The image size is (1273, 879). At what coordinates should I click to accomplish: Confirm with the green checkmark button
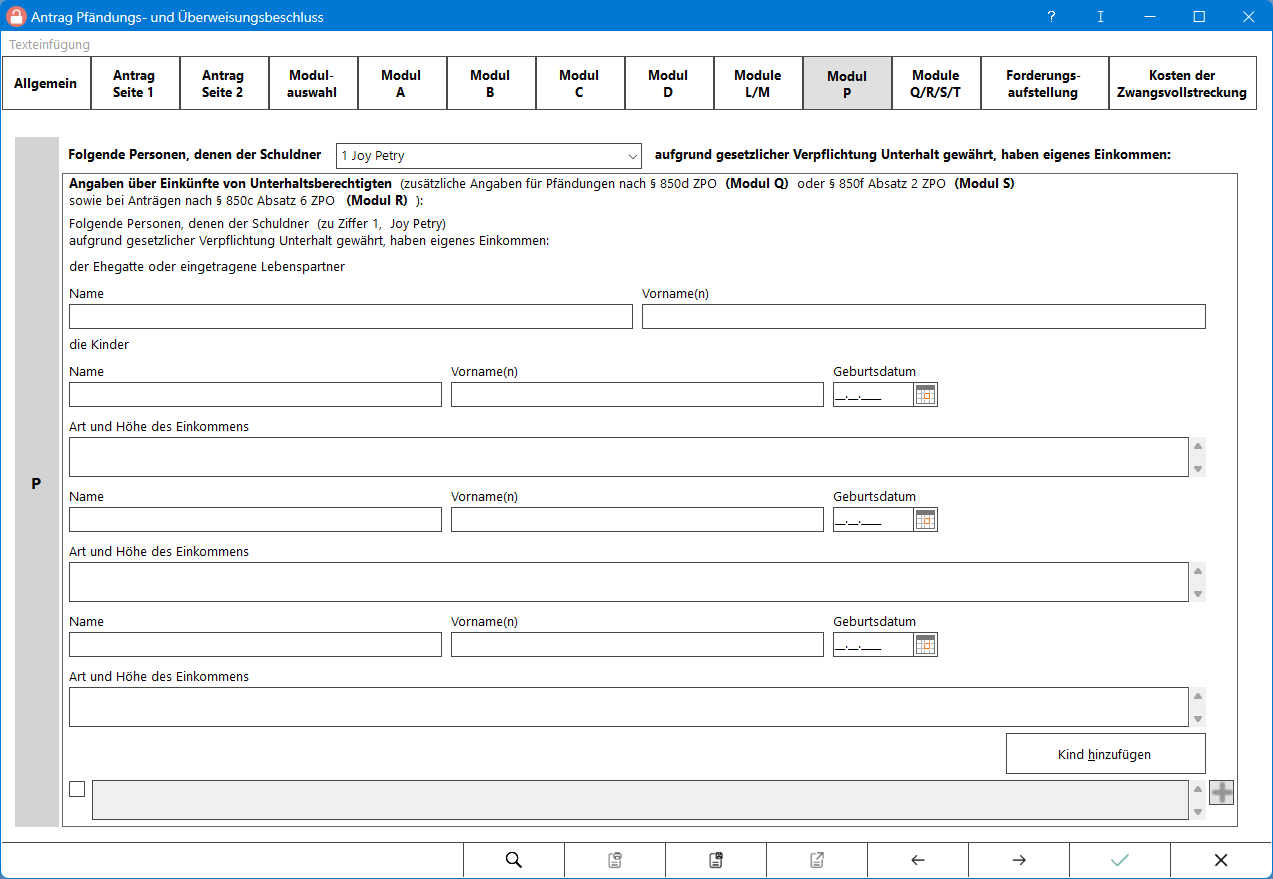point(1120,860)
